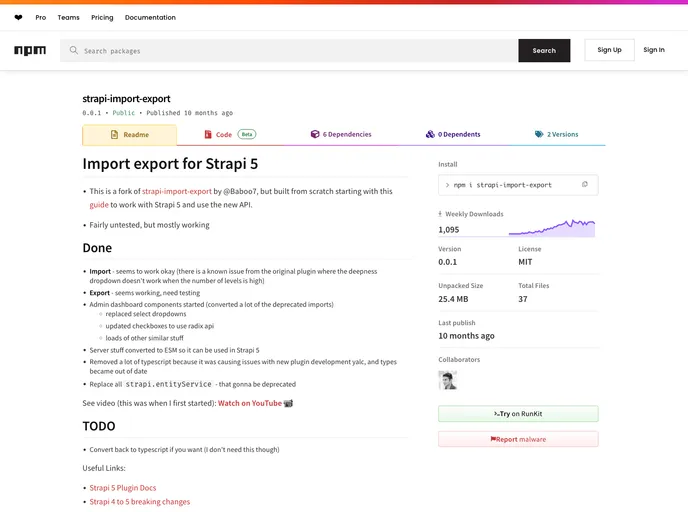Click the Versions tags icon

pos(539,134)
